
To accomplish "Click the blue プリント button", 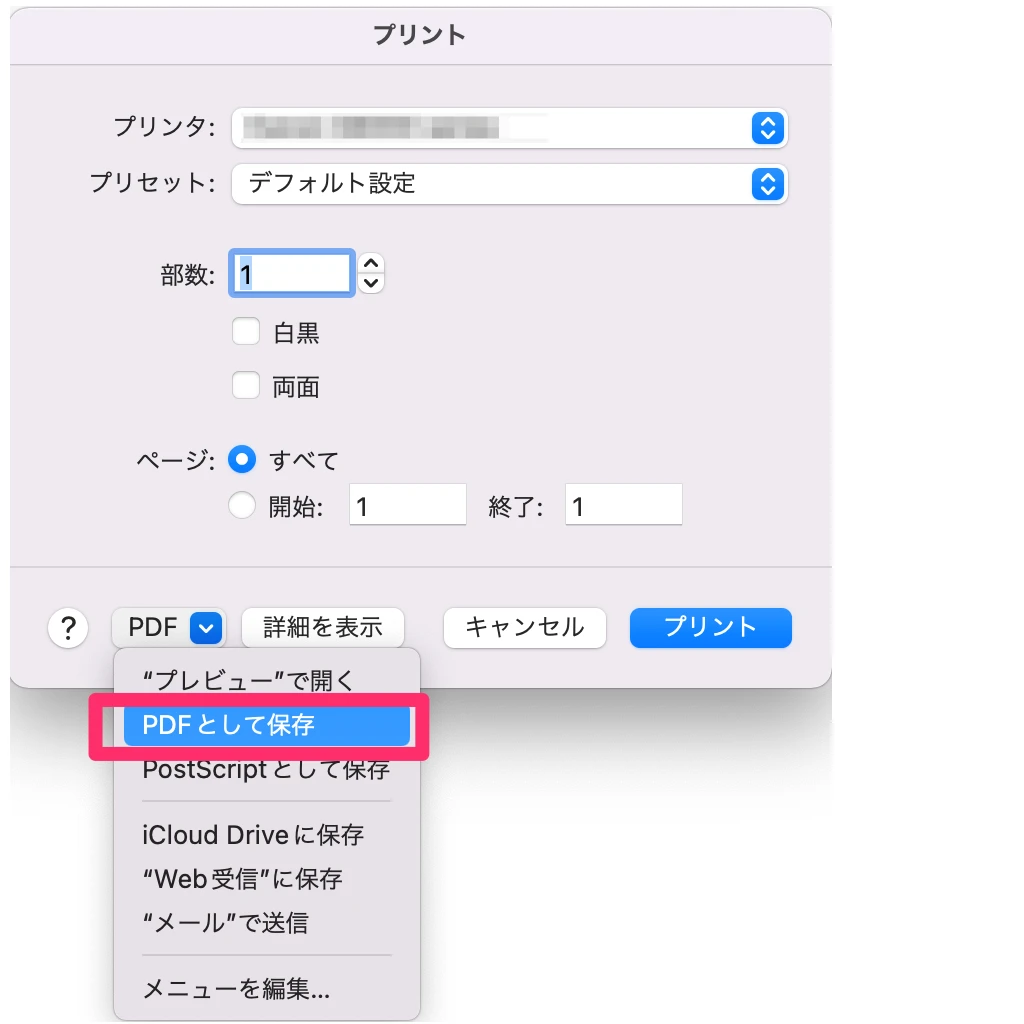I will click(711, 628).
